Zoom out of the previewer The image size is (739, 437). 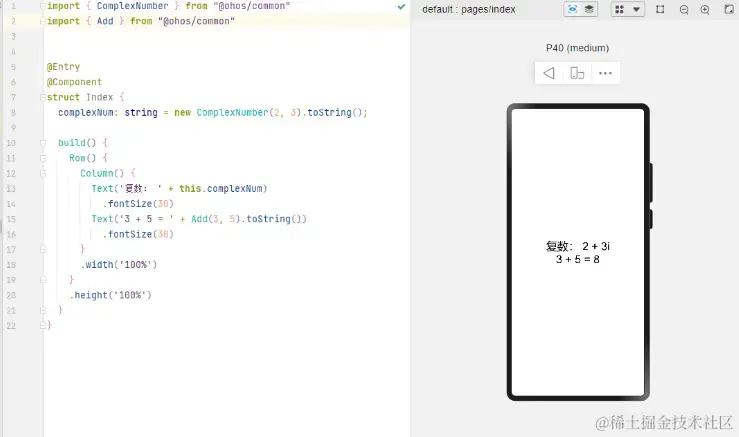684,10
